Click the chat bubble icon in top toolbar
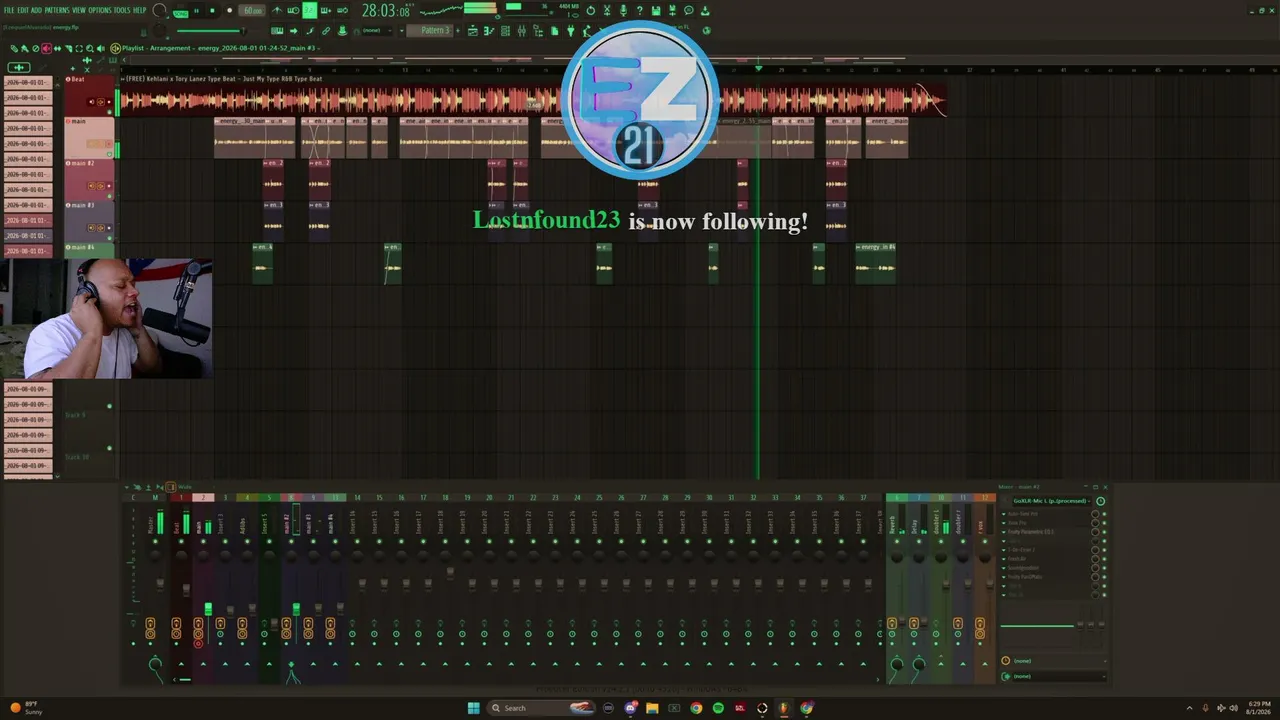Image resolution: width=1280 pixels, height=720 pixels. pyautogui.click(x=689, y=11)
